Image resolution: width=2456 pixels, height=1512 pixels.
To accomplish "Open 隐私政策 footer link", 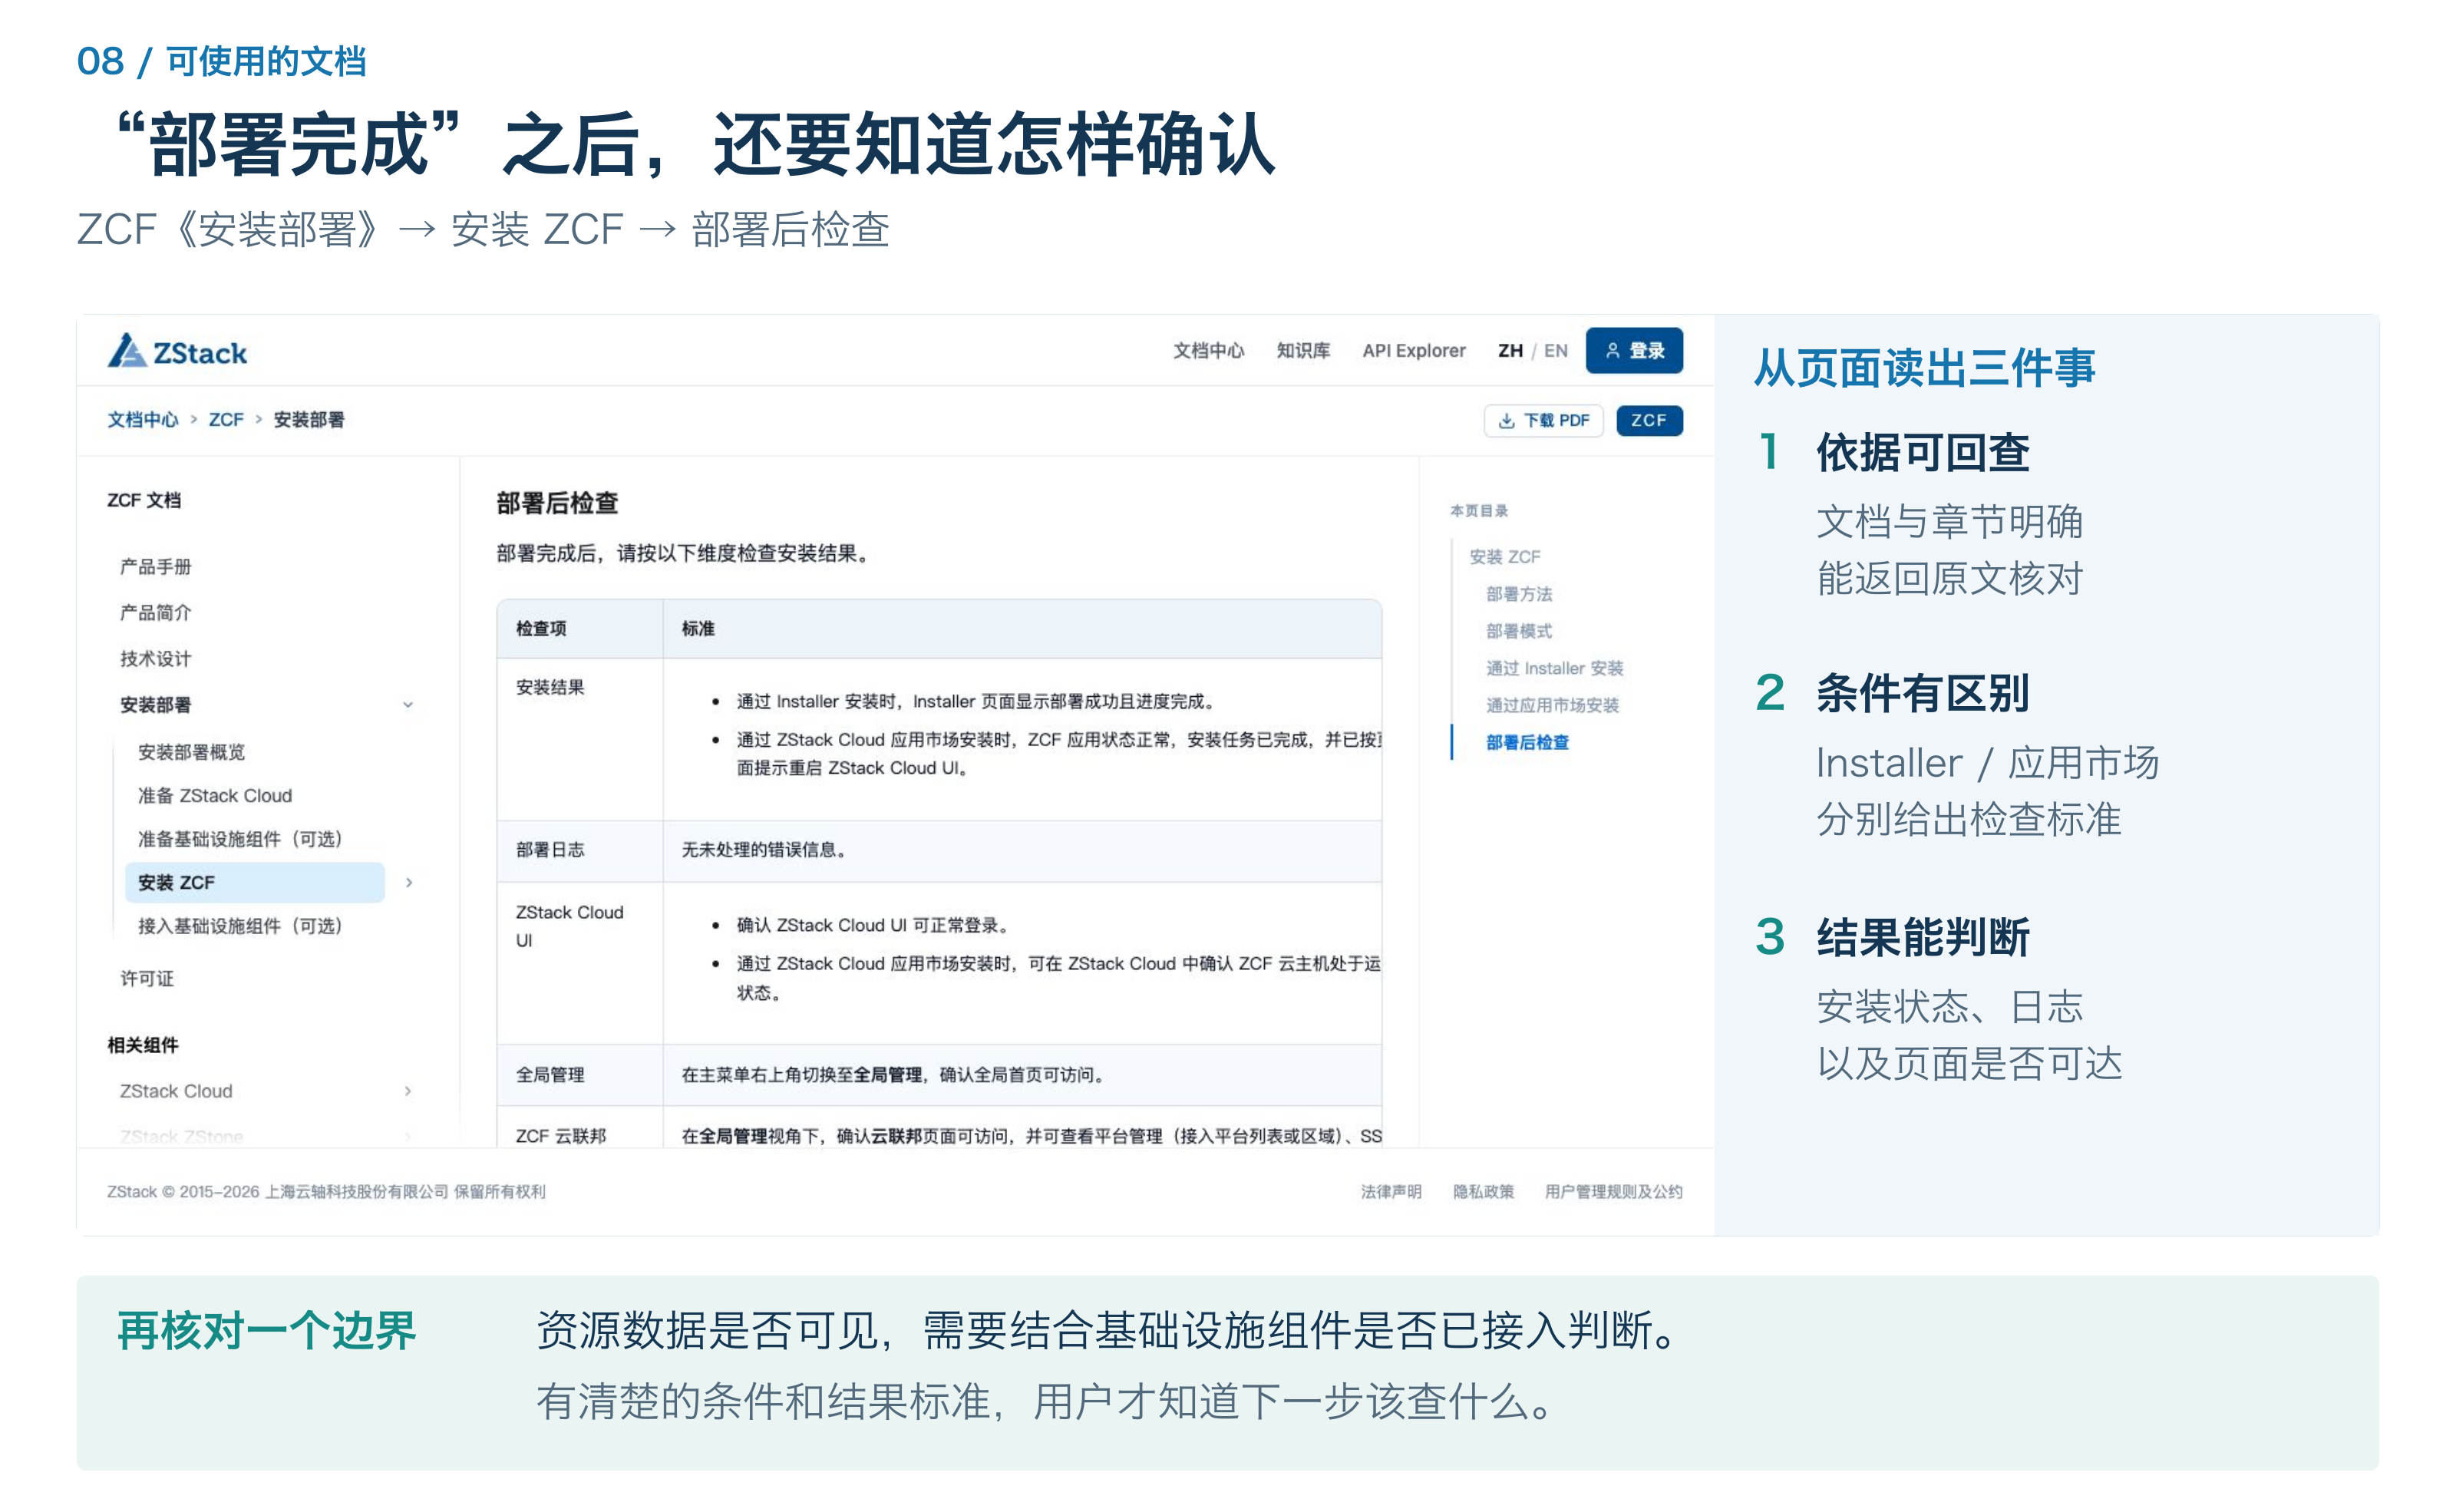I will [1483, 1192].
